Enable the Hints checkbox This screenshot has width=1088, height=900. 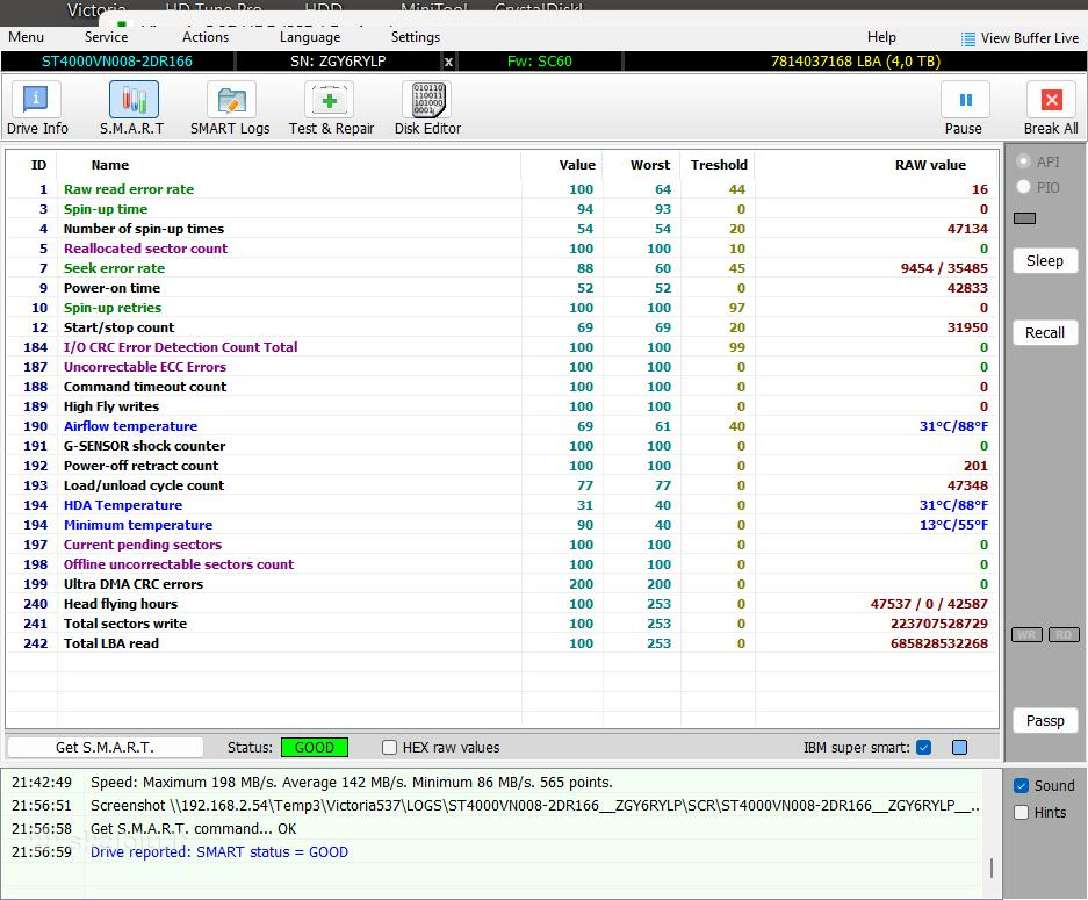click(x=1021, y=813)
